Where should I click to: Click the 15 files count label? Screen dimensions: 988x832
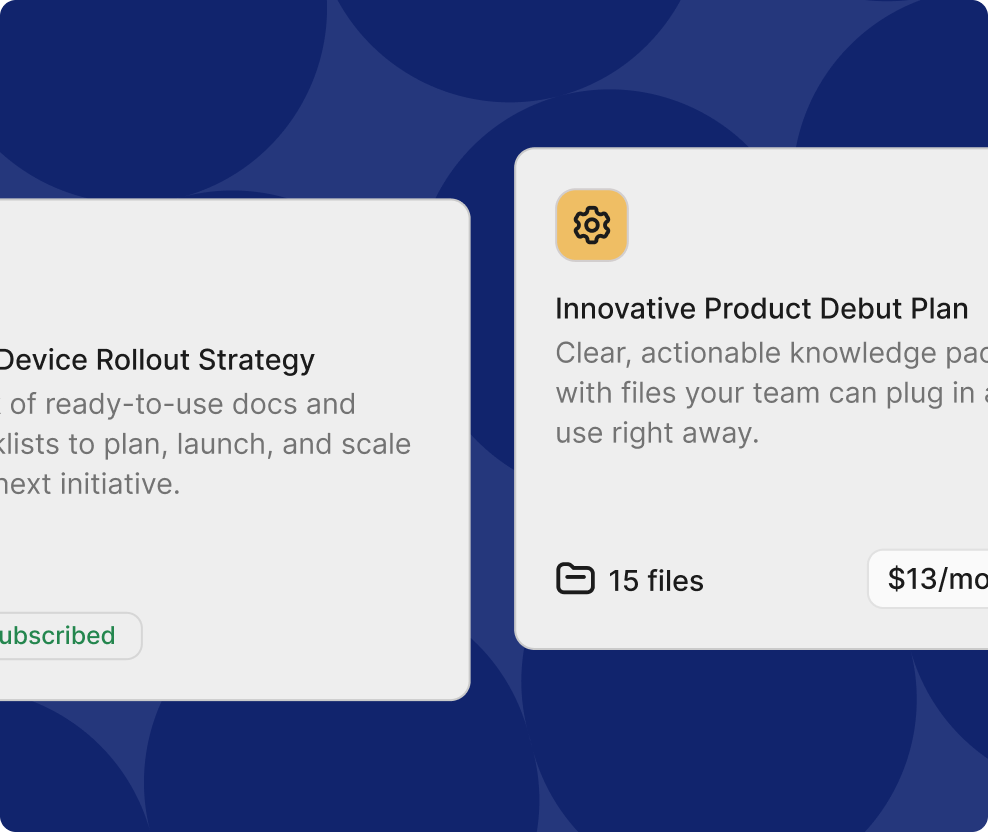656,581
